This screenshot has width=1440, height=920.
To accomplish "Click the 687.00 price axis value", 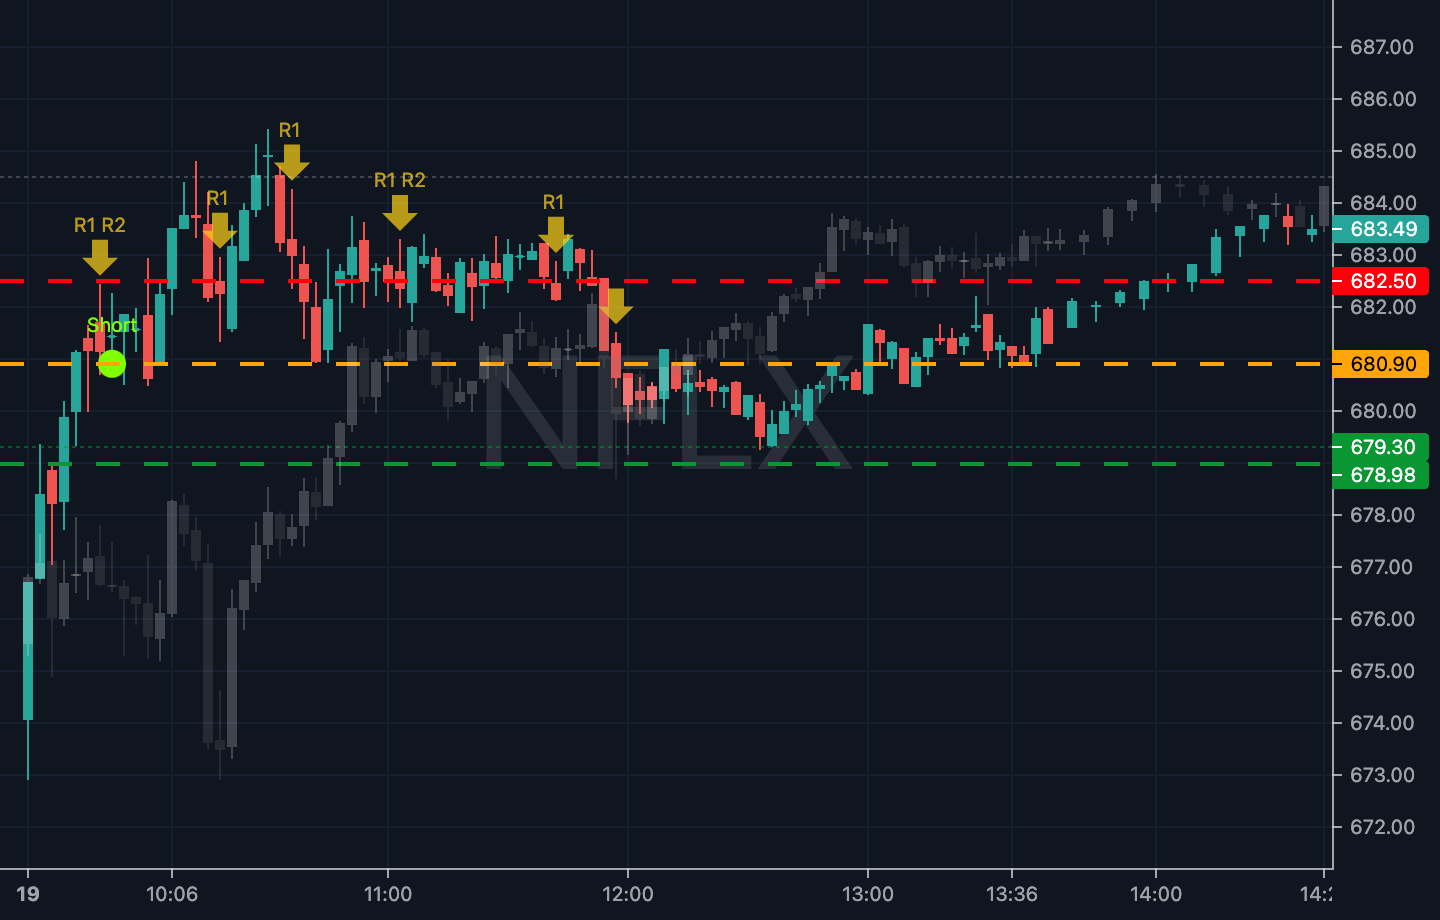I will point(1382,47).
